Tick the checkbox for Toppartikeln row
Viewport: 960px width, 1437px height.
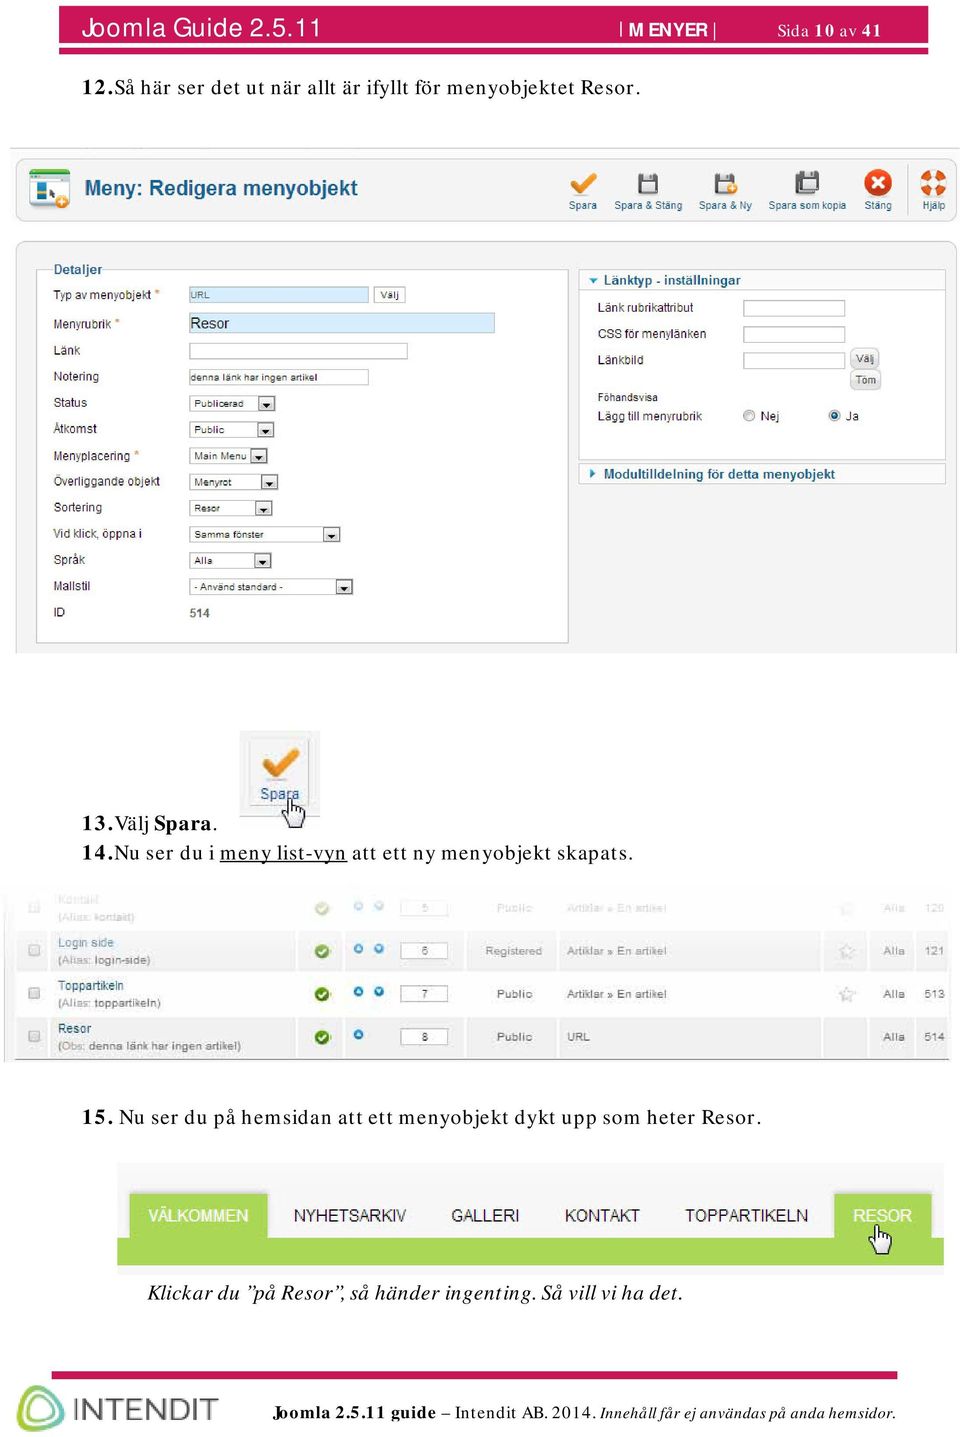[x=34, y=993]
